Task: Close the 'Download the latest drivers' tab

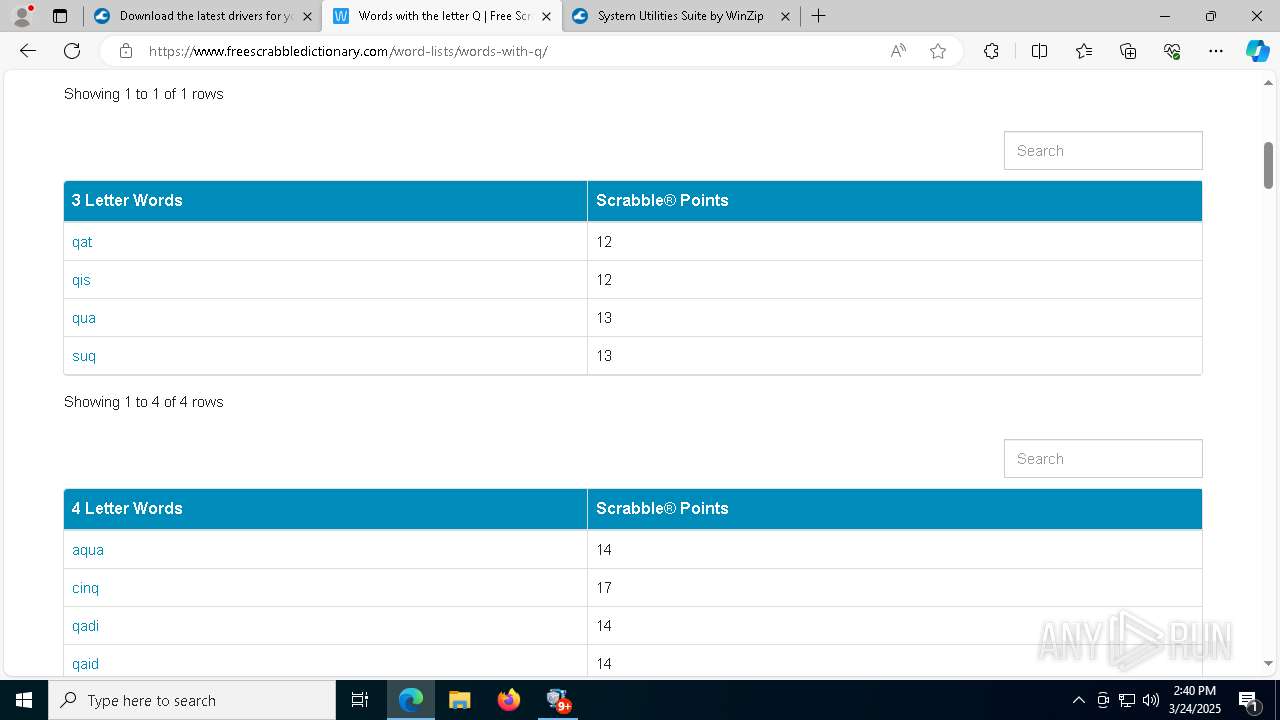Action: [x=307, y=16]
